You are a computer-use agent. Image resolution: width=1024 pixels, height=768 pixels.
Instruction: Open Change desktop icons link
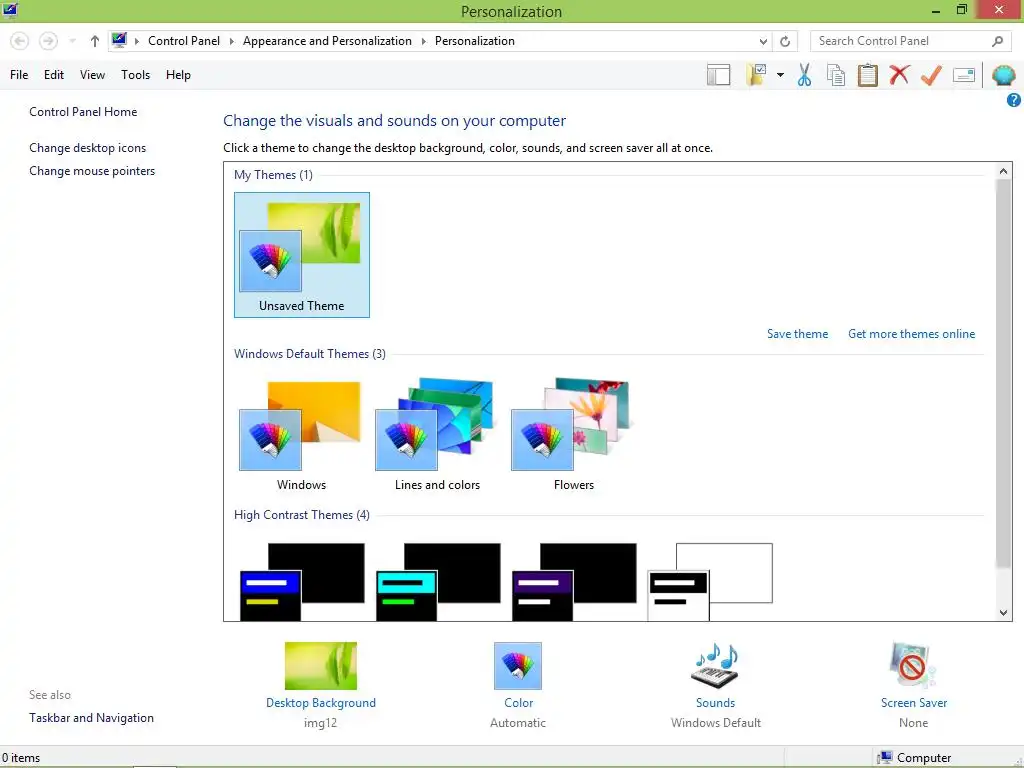[88, 148]
